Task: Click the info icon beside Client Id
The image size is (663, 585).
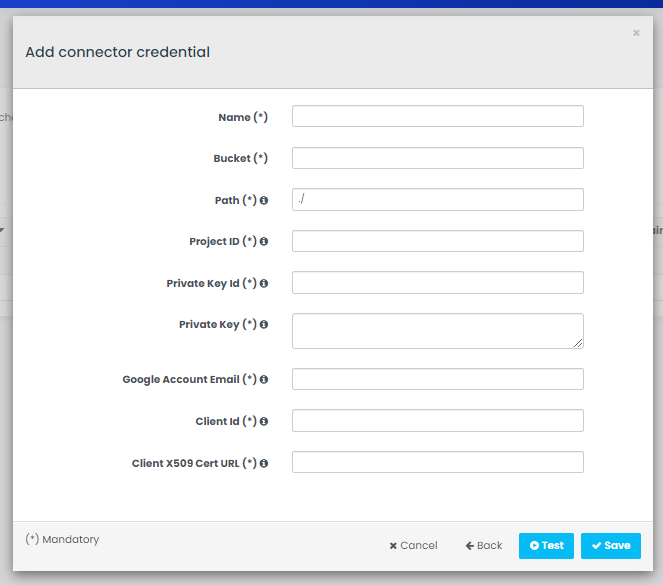Action: point(264,422)
